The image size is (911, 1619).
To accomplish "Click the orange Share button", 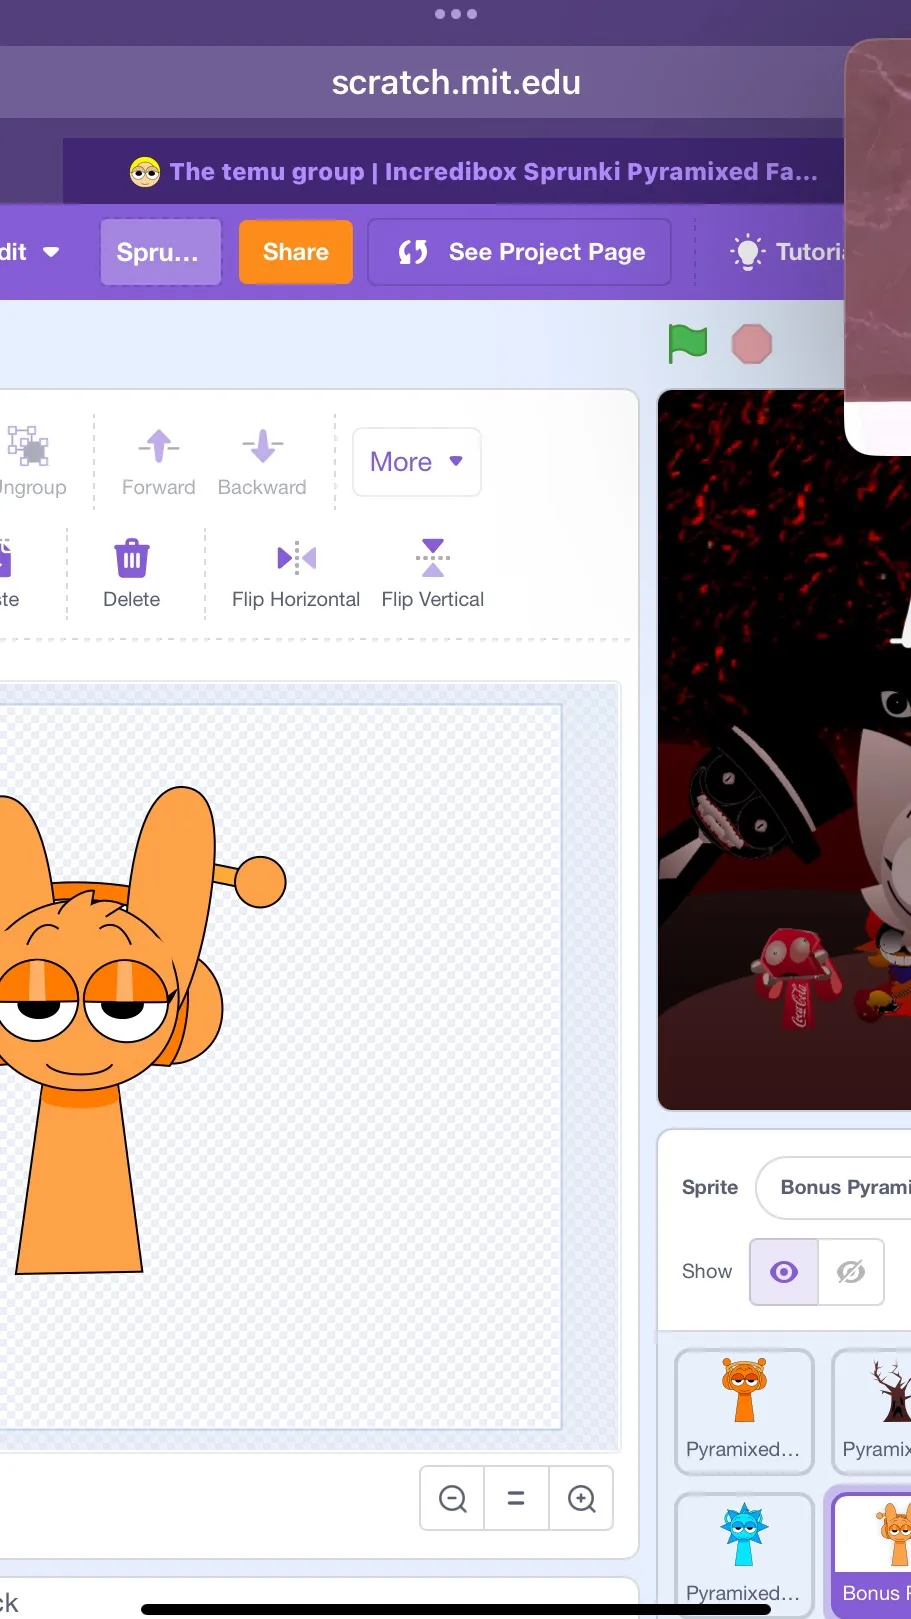I will [x=296, y=252].
